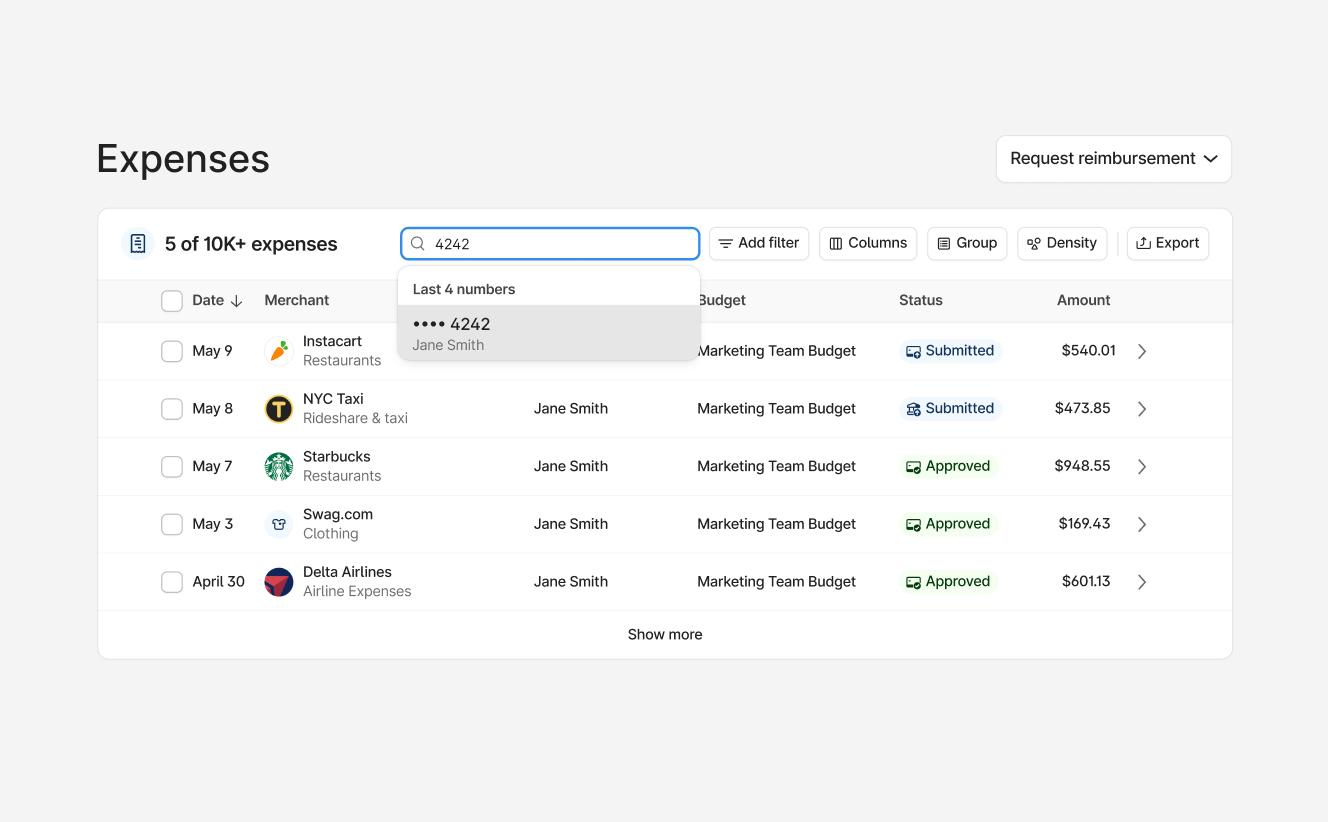The image size is (1328, 822).
Task: Sort by the Date column arrow
Action: [236, 301]
